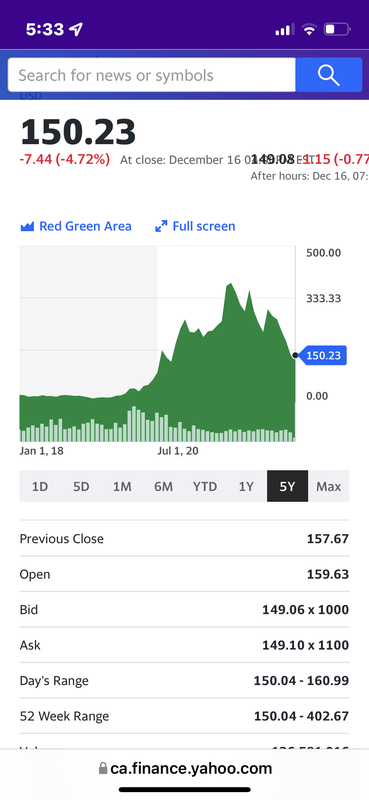Image resolution: width=369 pixels, height=800 pixels.
Task: Select the 1D range tab
Action: (40, 486)
